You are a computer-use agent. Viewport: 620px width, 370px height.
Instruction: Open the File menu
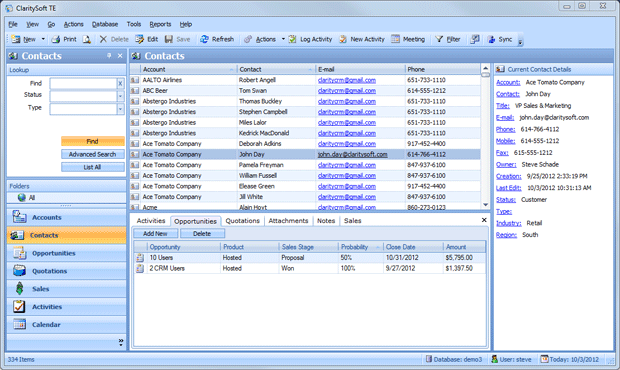[13, 24]
